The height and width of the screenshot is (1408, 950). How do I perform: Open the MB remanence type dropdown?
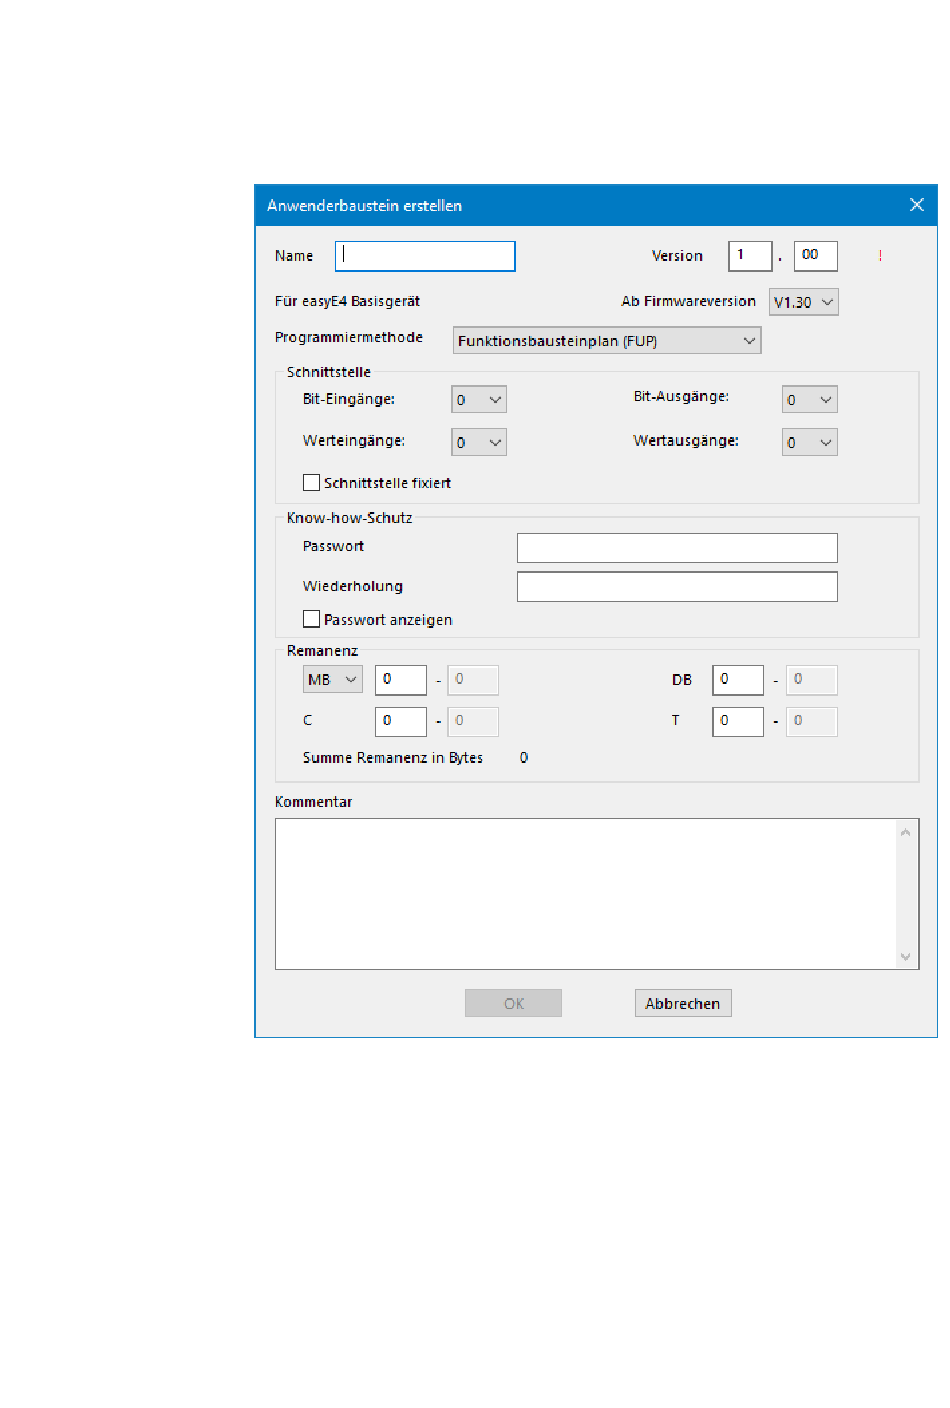pos(332,680)
